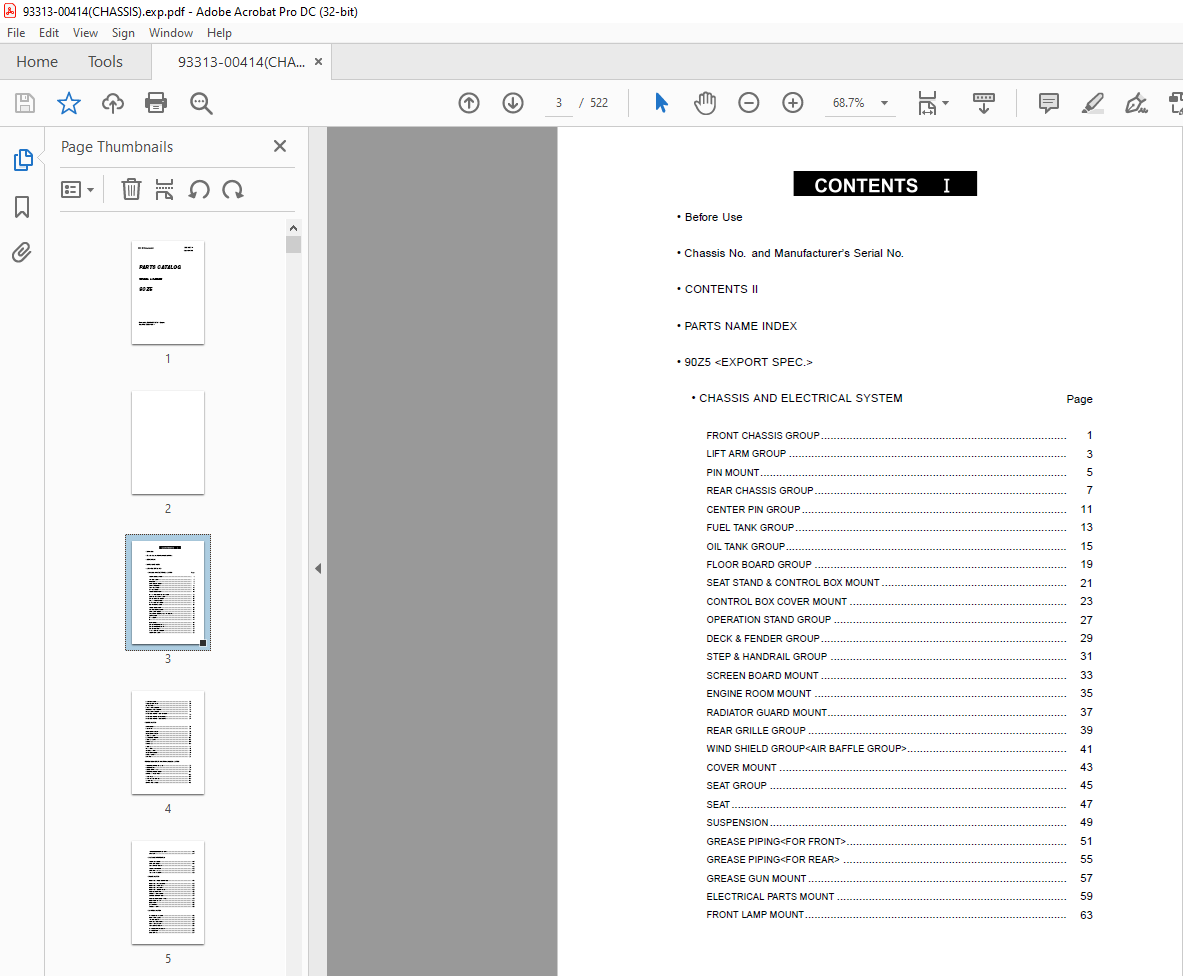Select page 4 thumbnail
The image size is (1183, 976).
coord(167,743)
